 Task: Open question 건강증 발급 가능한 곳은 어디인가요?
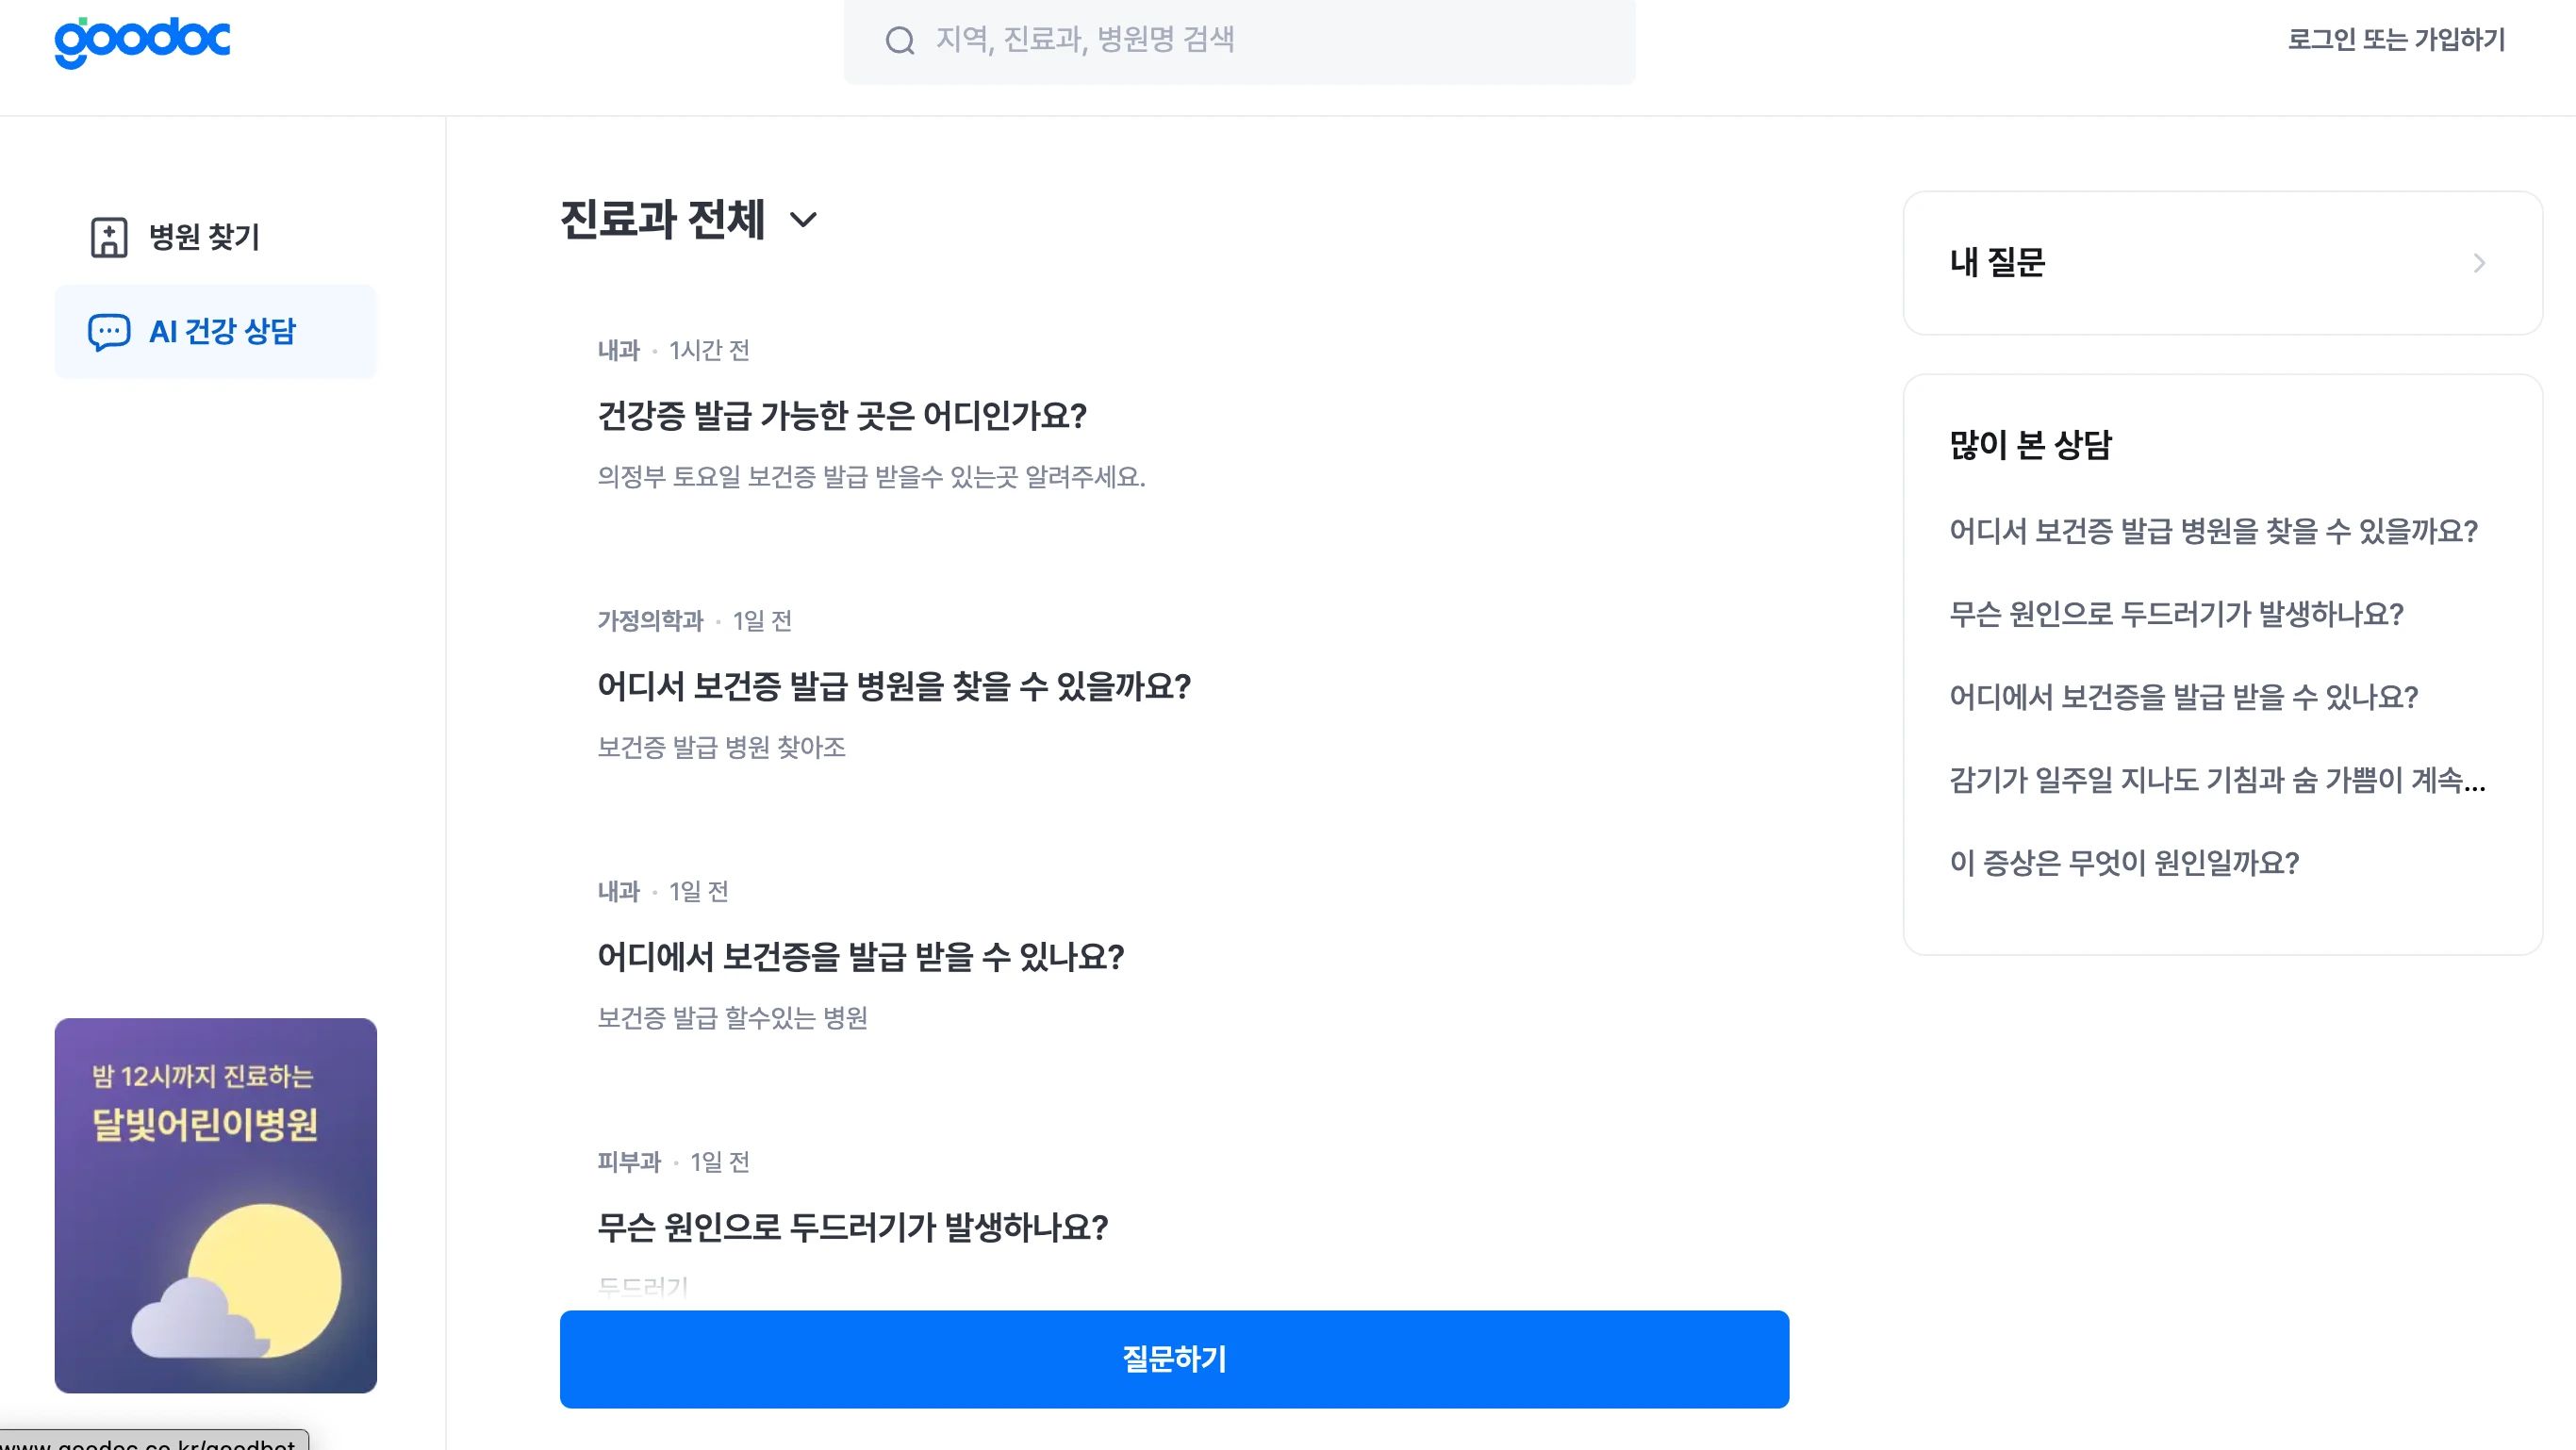click(x=842, y=416)
